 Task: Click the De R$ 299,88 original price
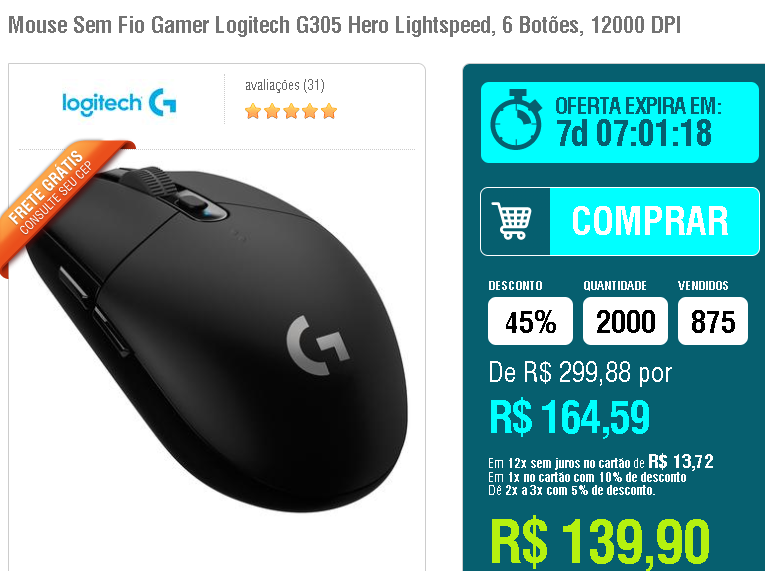tap(580, 373)
